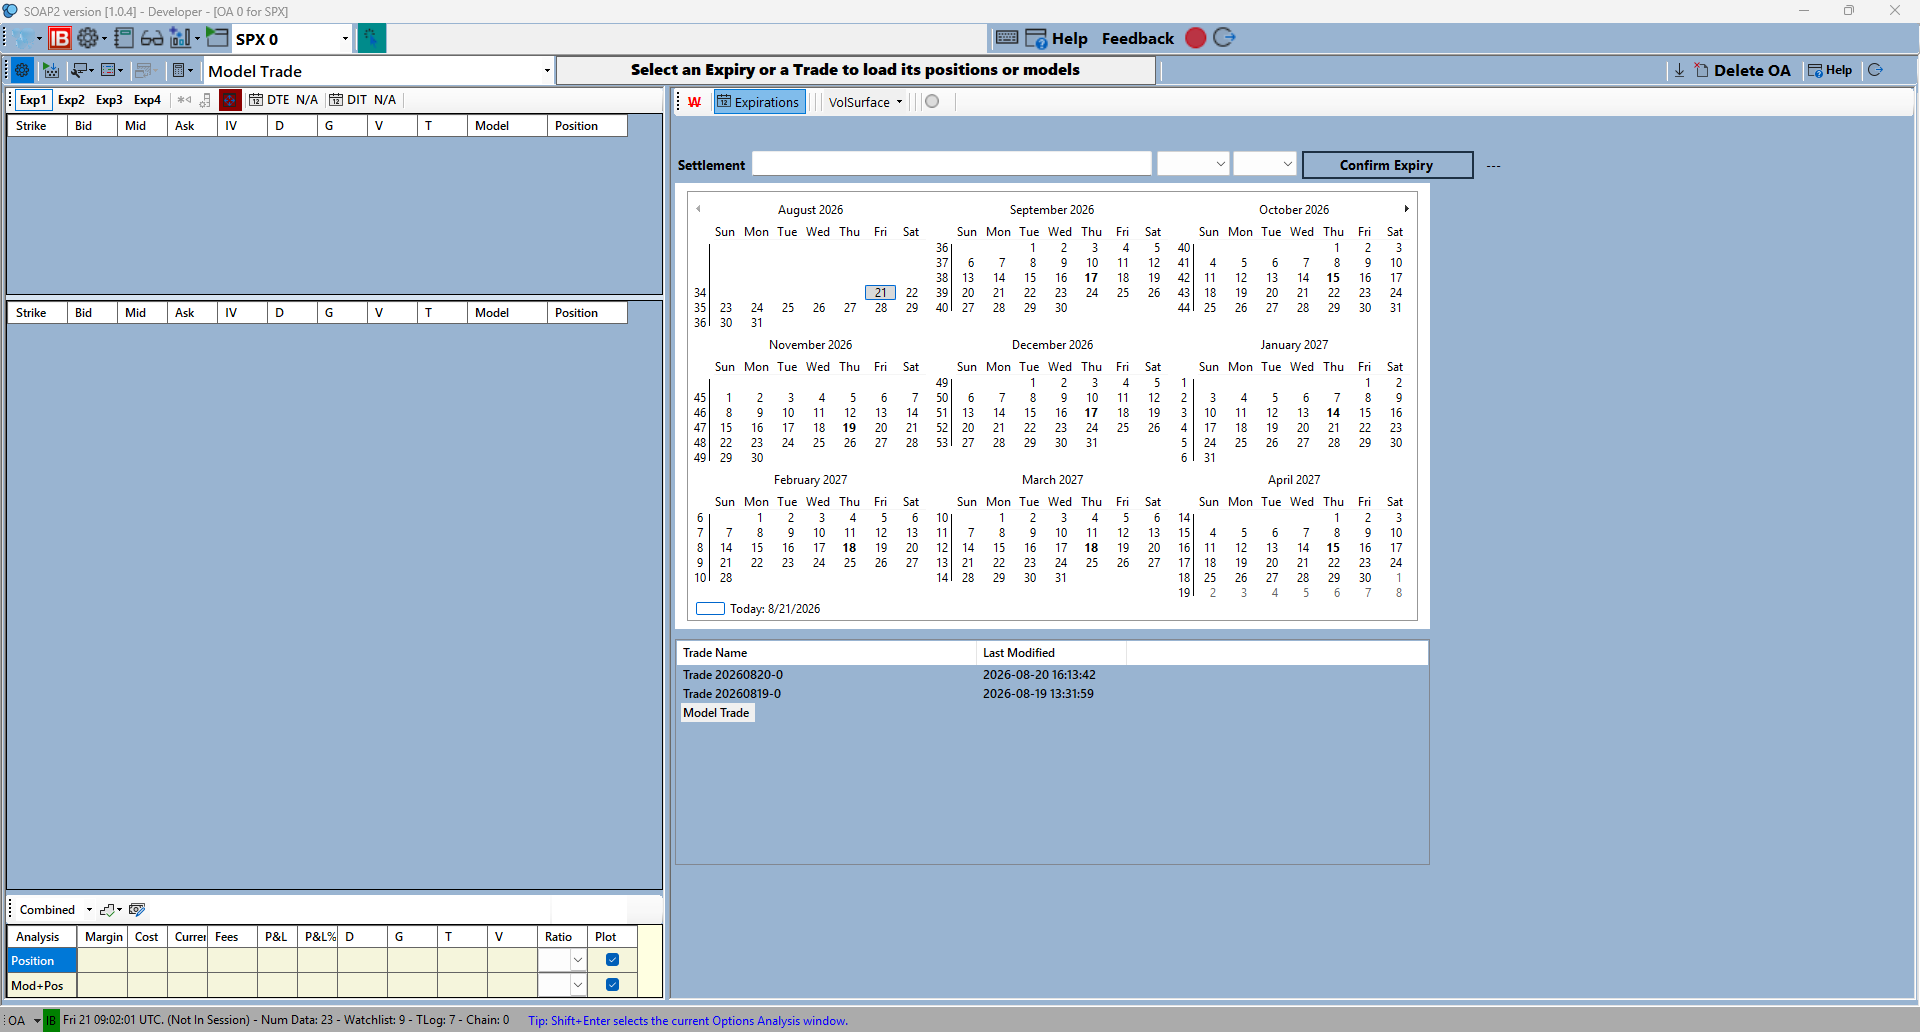Image resolution: width=1920 pixels, height=1032 pixels.
Task: Click the refresh icon right of OA Help
Action: (x=1875, y=70)
